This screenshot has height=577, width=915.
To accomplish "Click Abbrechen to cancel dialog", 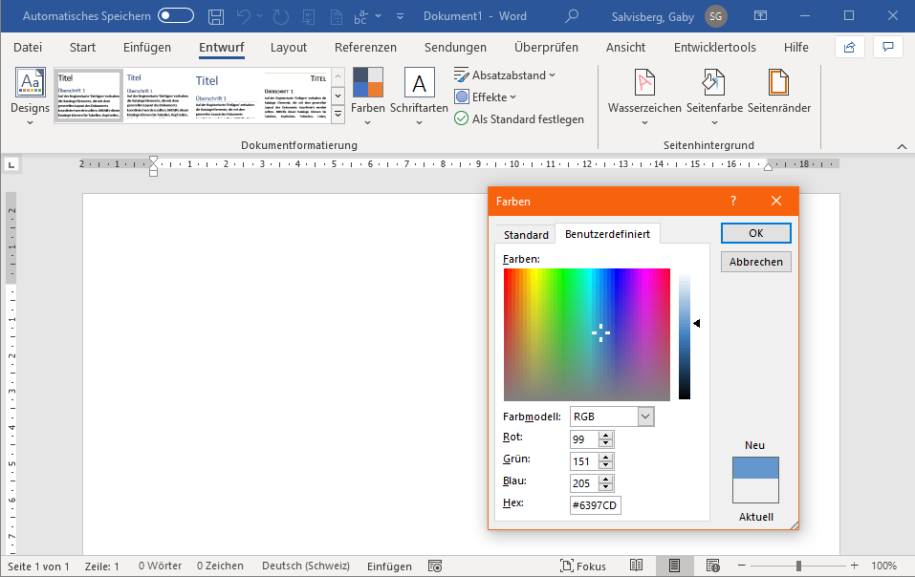I will (x=755, y=262).
